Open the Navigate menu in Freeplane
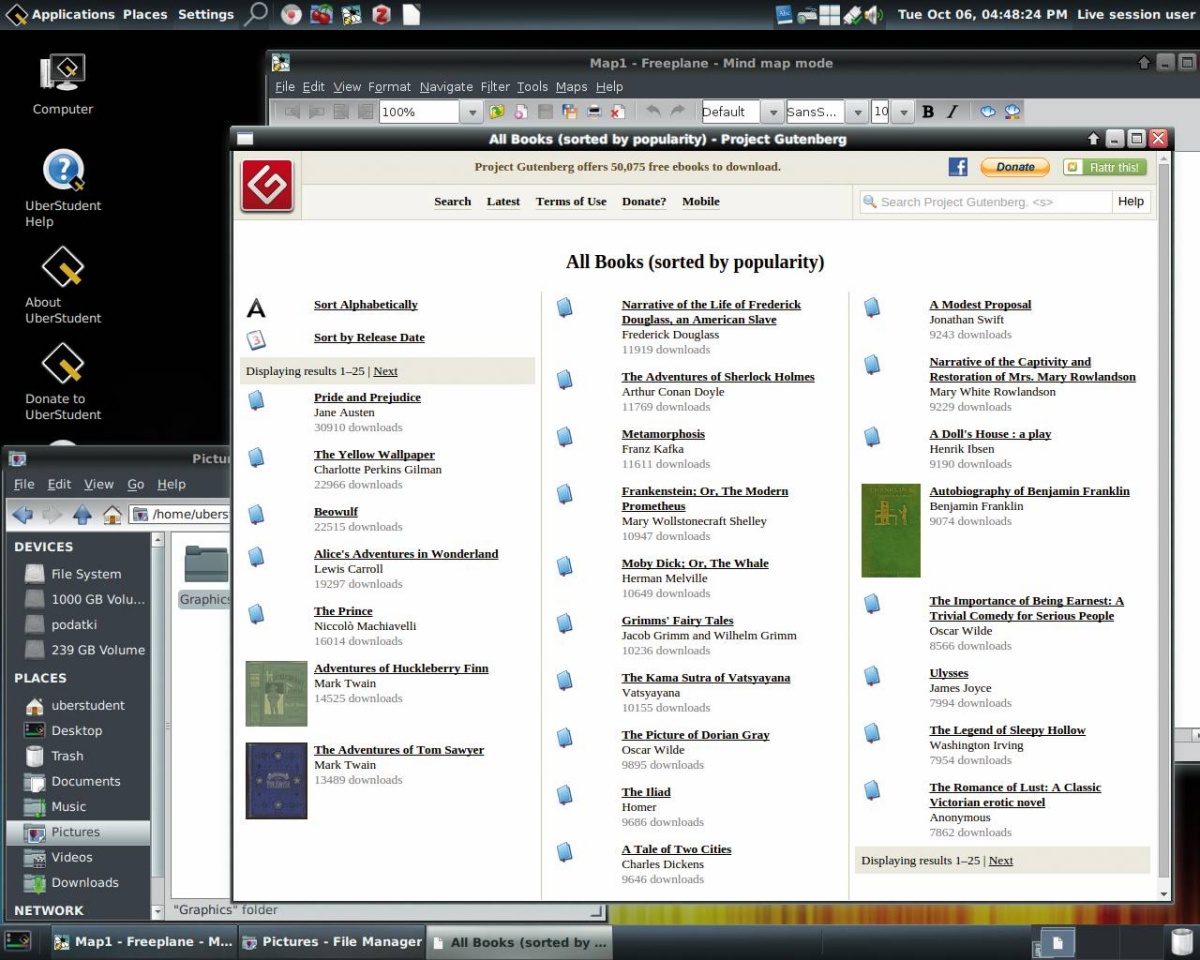The width and height of the screenshot is (1200, 960). (x=446, y=87)
